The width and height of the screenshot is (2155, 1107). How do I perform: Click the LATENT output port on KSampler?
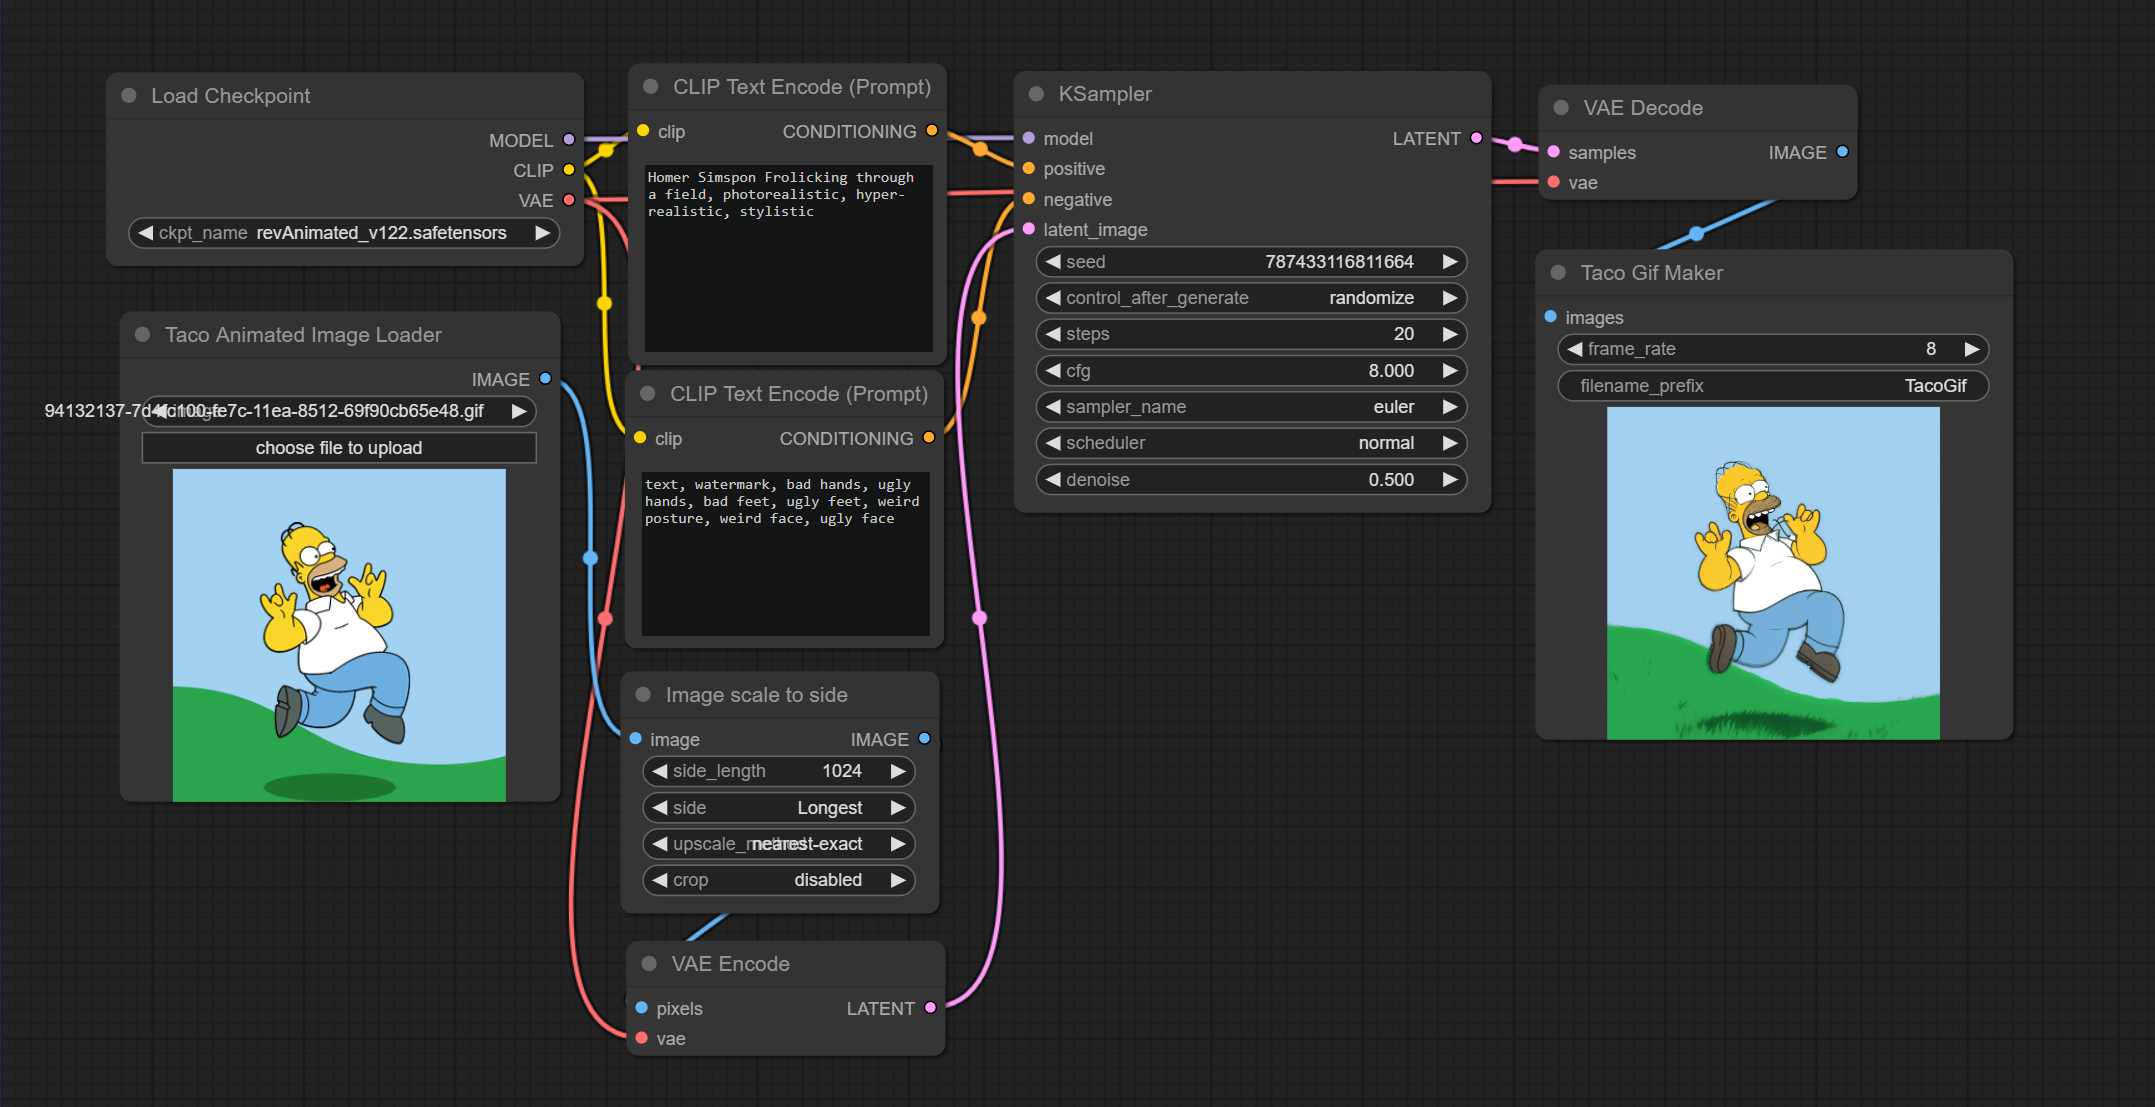(1476, 138)
